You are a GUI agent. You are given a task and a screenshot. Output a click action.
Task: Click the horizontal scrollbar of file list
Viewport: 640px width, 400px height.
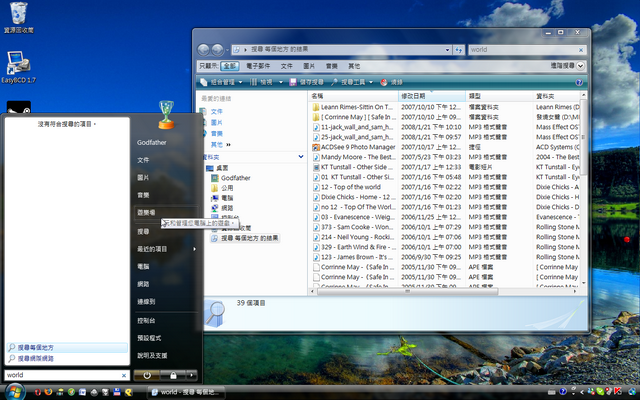pos(407,291)
